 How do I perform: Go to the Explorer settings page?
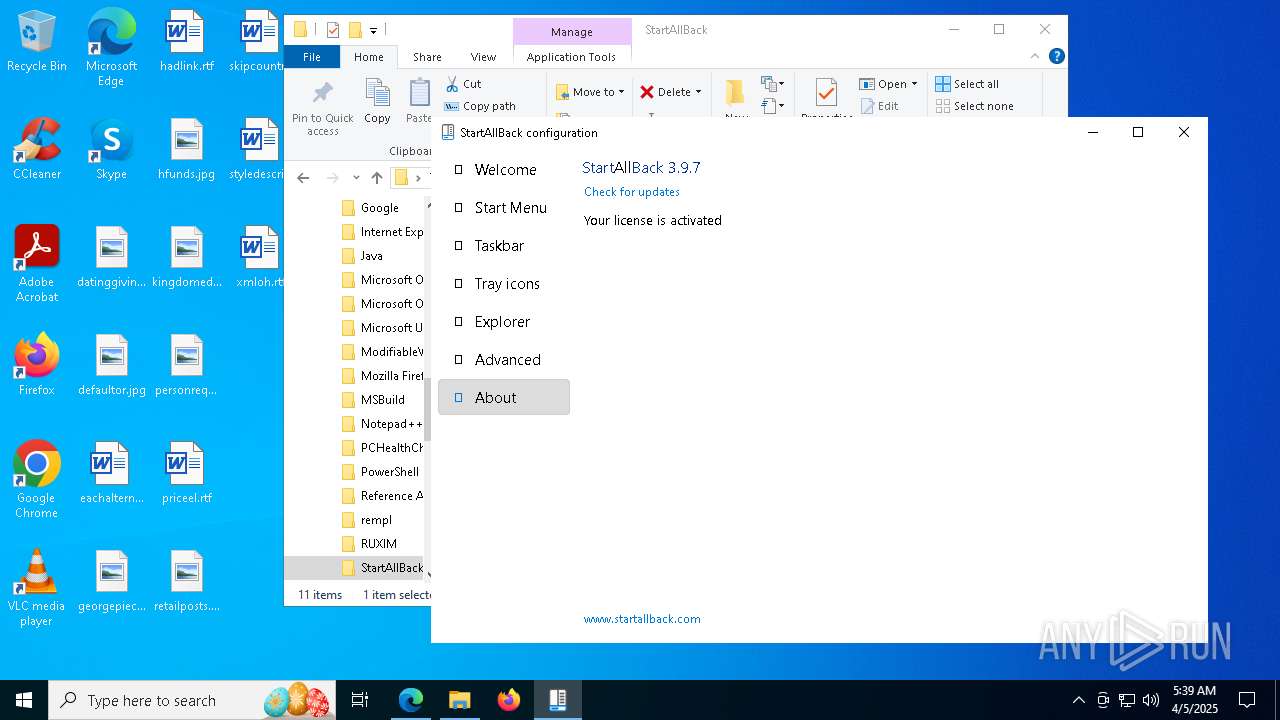[x=504, y=322]
